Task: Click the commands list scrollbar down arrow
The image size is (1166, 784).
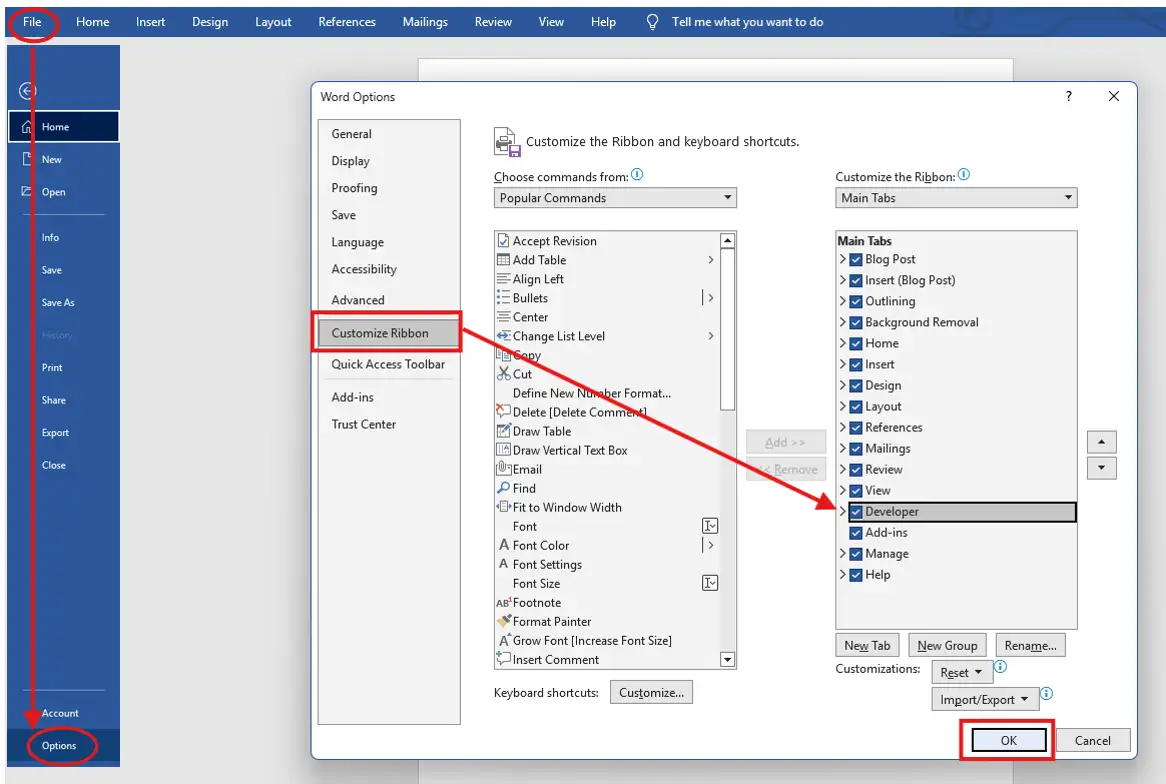Action: point(729,659)
